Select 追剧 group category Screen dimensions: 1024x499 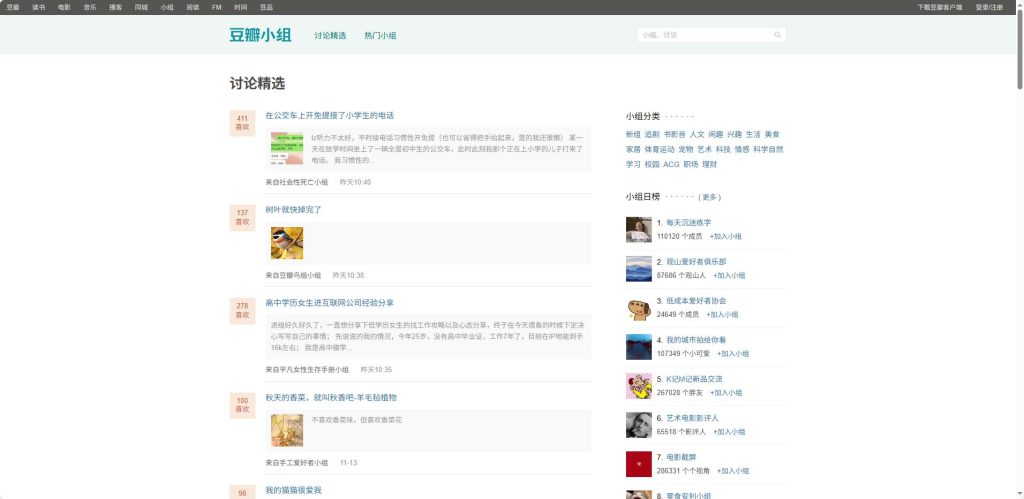(652, 135)
